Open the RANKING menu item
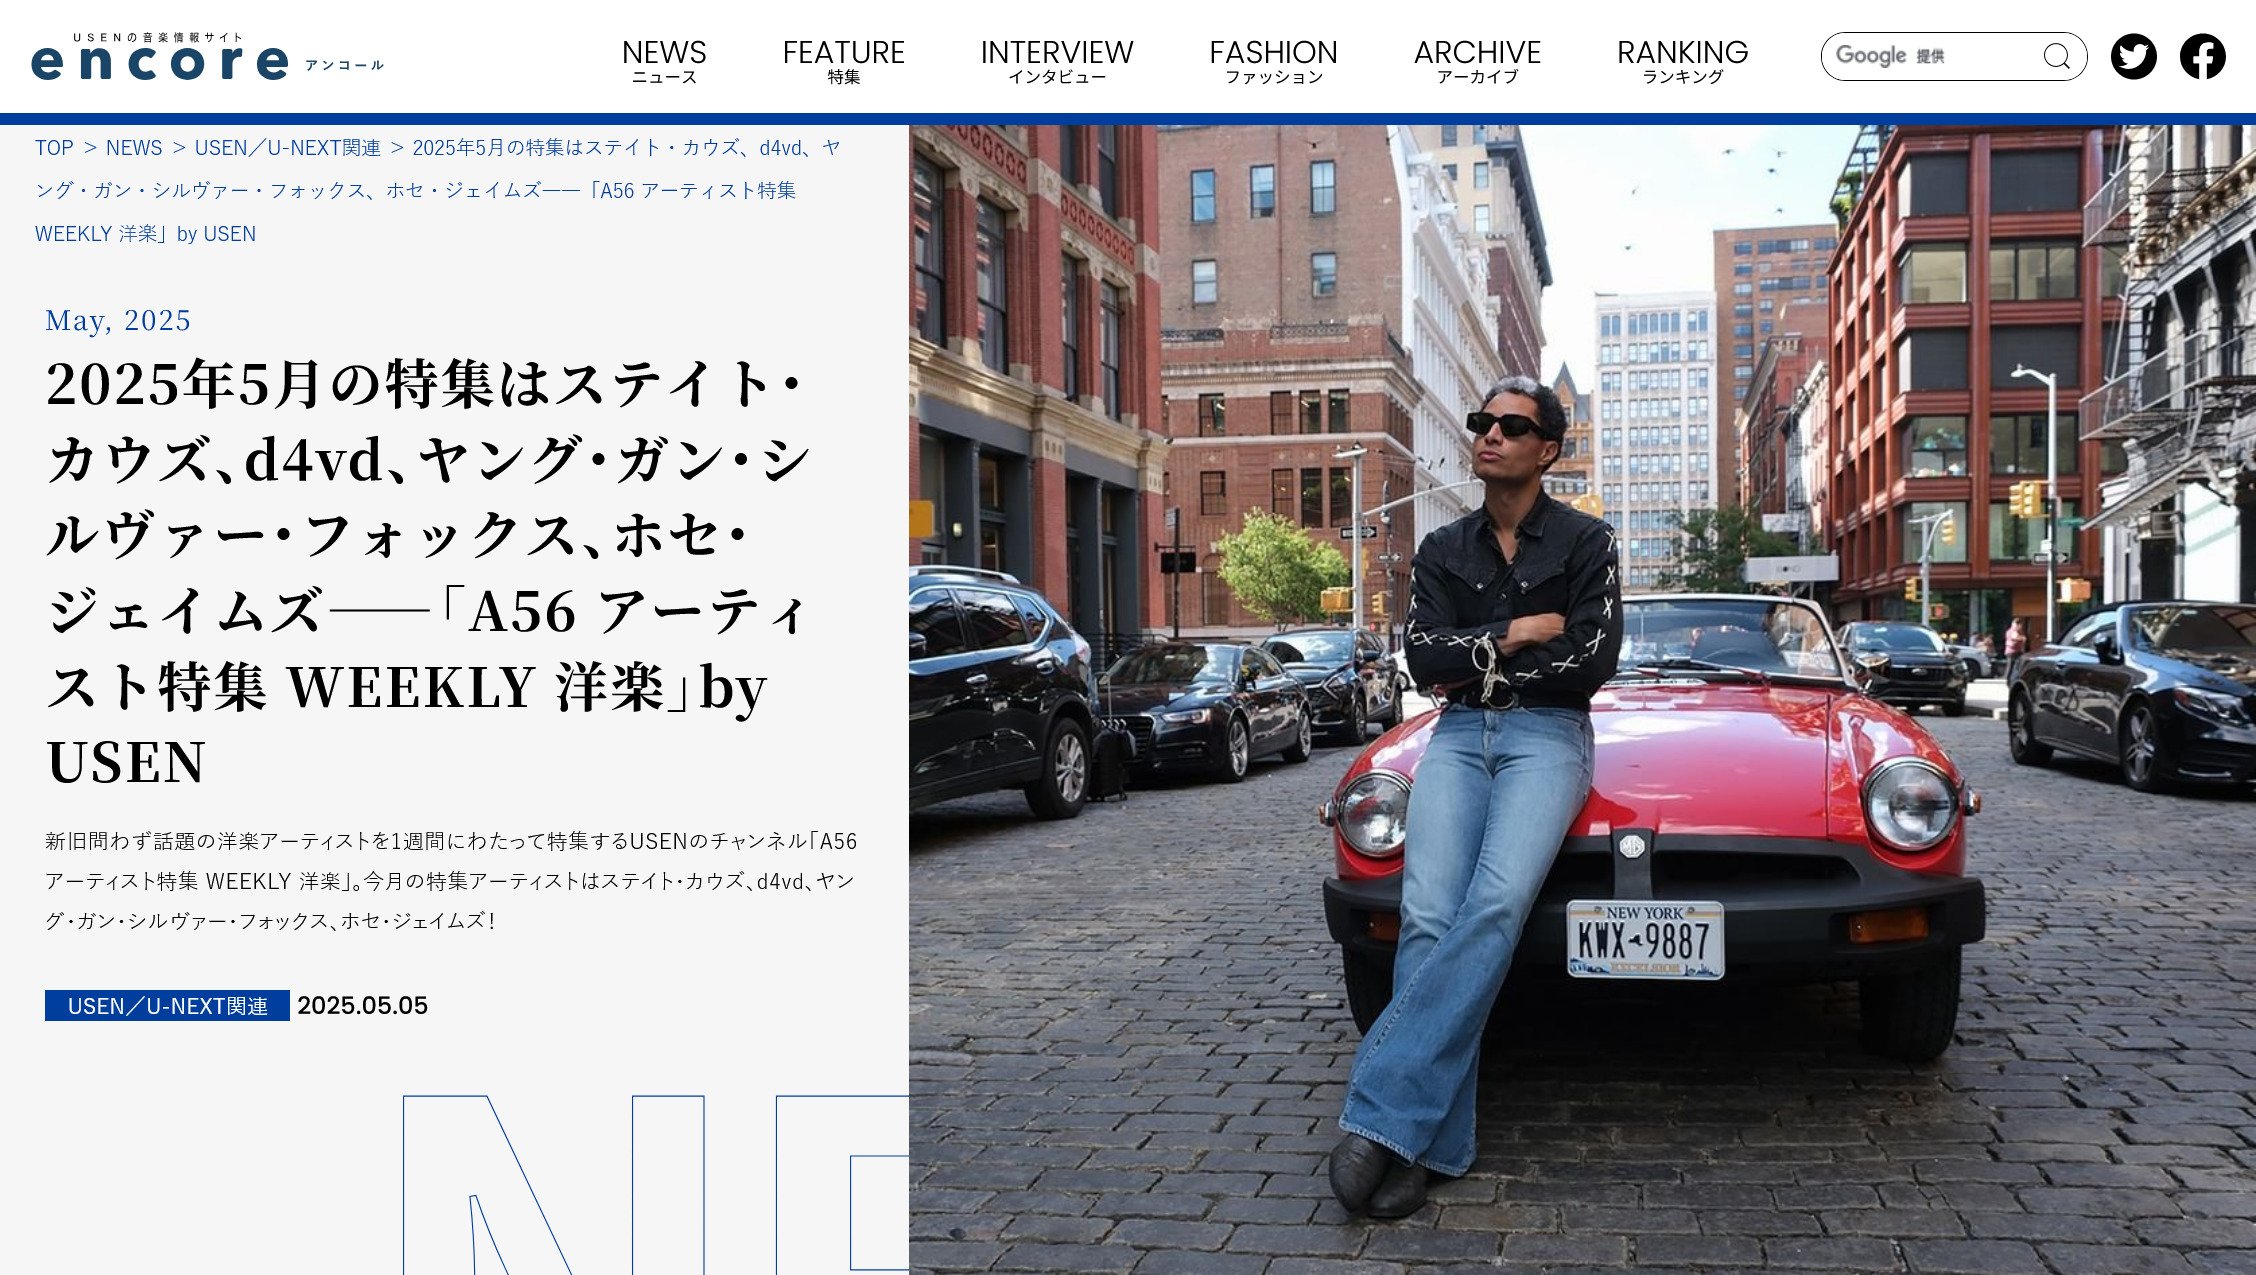 tap(1682, 60)
